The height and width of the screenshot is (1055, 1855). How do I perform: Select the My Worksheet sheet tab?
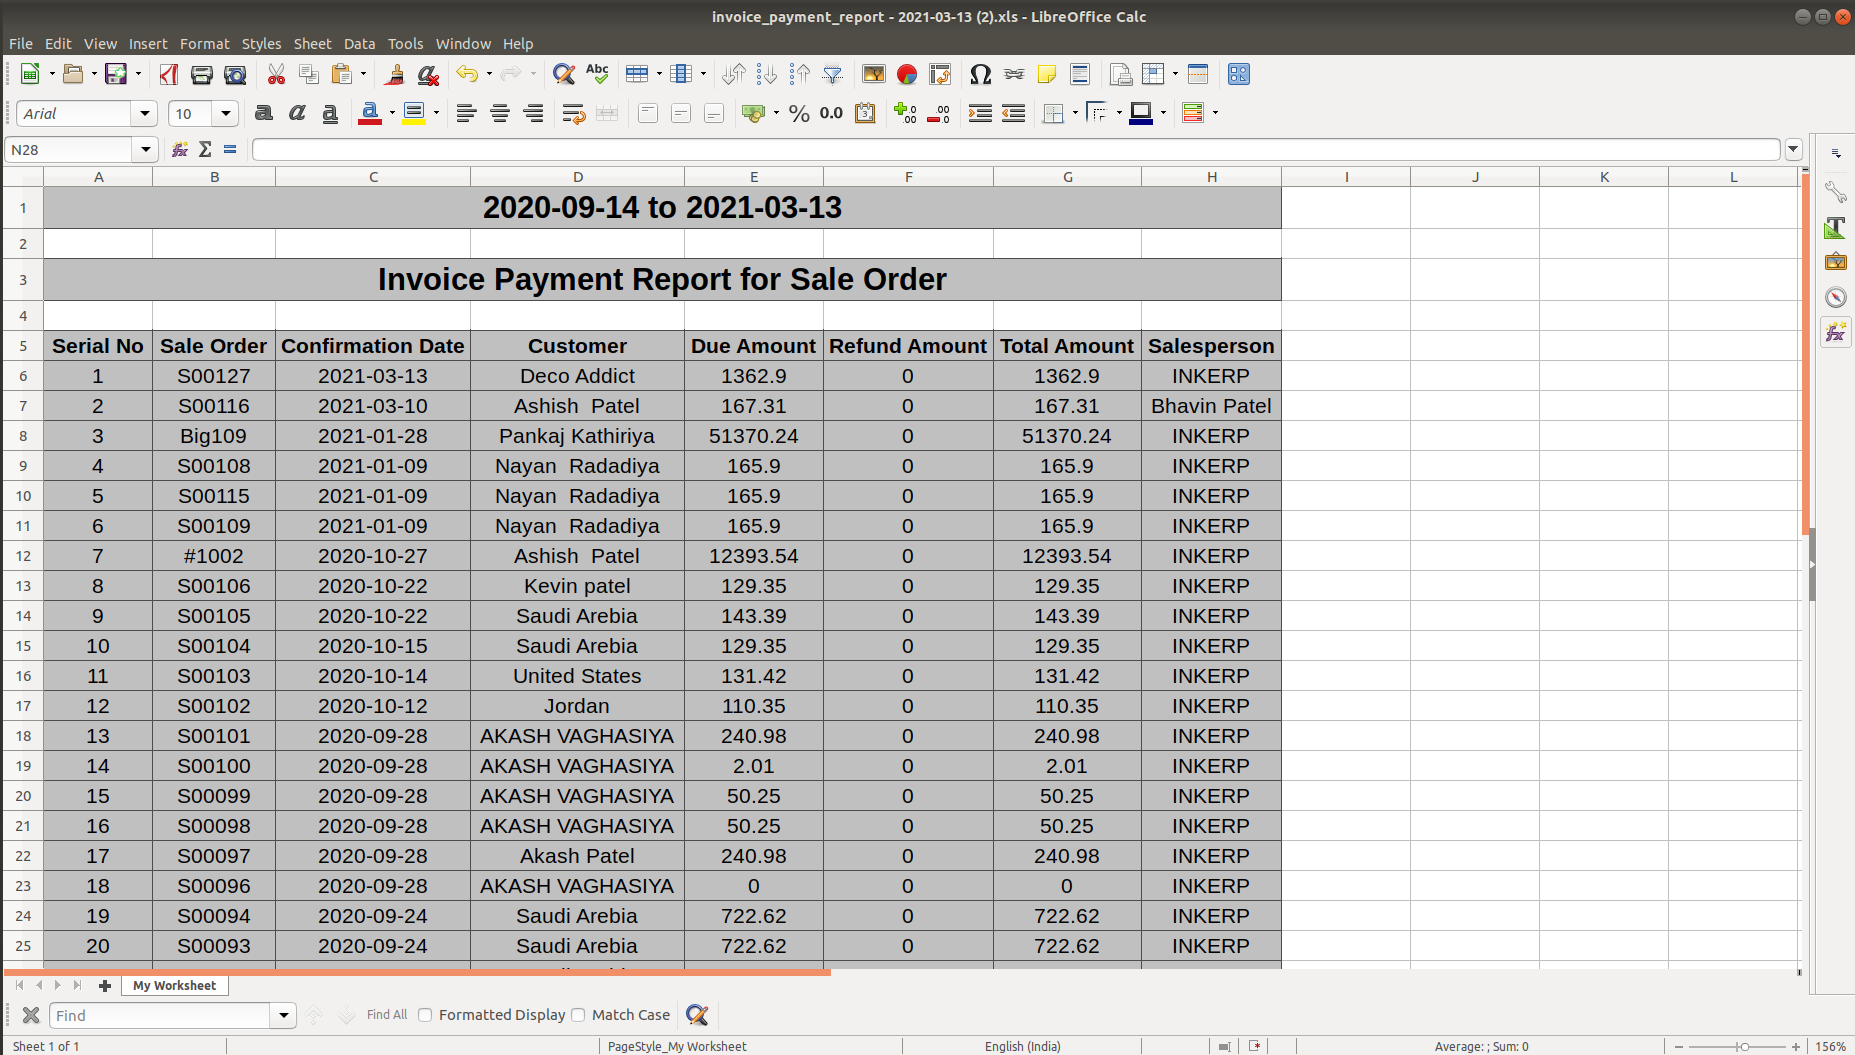tap(175, 986)
